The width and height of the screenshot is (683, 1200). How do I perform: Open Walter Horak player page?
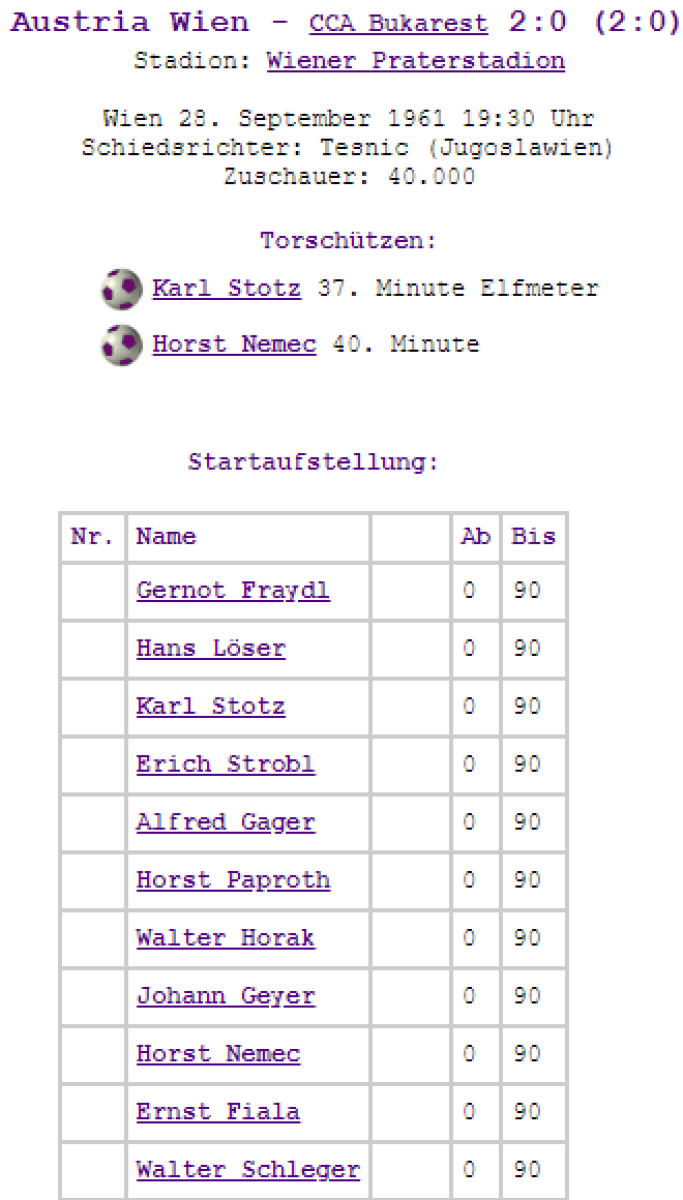tap(226, 939)
